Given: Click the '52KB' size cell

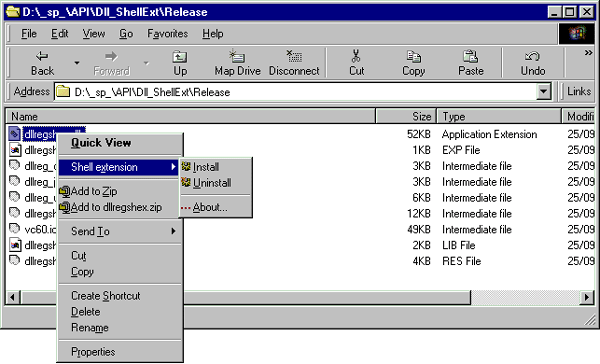Looking at the screenshot, I should coord(419,134).
